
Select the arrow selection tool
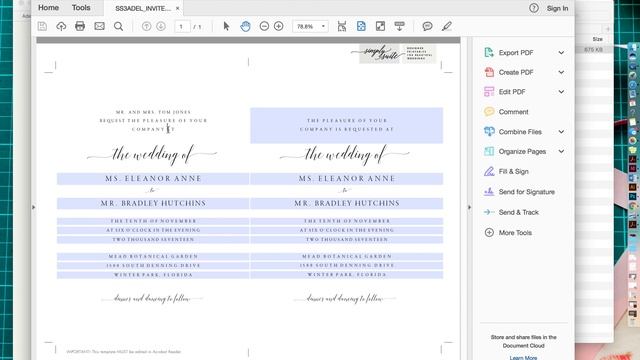(227, 27)
